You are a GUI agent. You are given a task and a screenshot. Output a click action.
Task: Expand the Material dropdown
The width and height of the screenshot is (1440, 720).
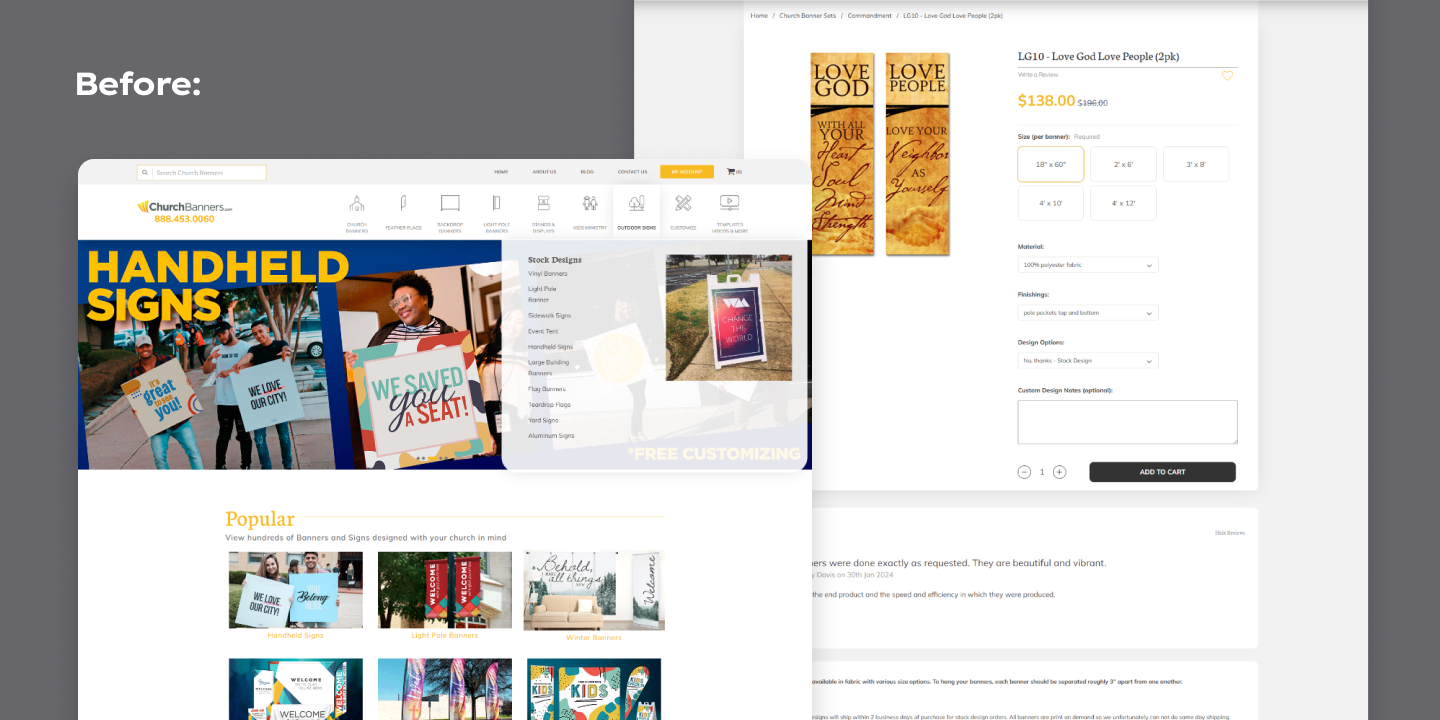pyautogui.click(x=1087, y=265)
